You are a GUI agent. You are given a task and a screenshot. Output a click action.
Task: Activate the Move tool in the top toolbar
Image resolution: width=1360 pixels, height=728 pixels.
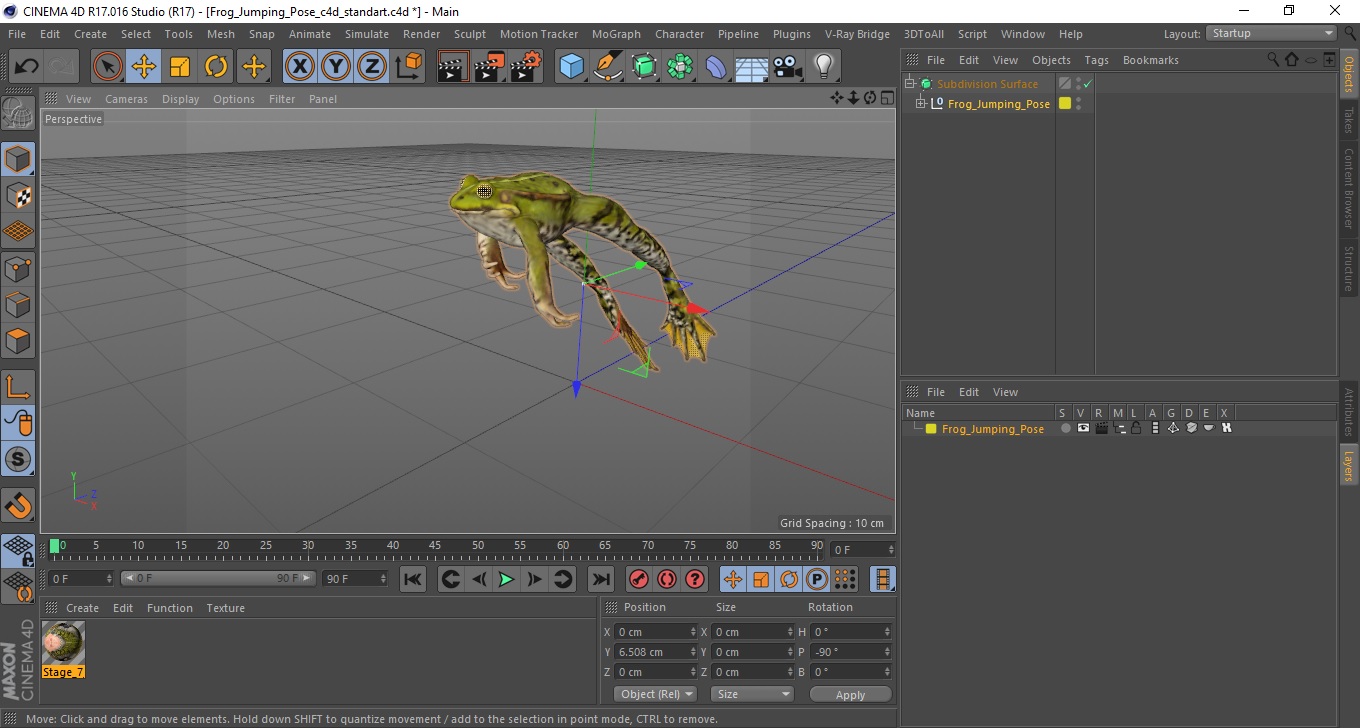[144, 67]
